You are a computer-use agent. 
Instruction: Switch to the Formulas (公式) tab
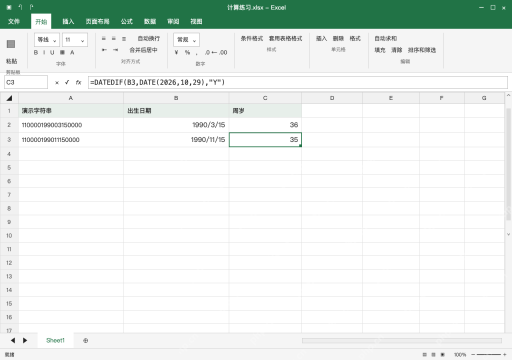click(127, 22)
